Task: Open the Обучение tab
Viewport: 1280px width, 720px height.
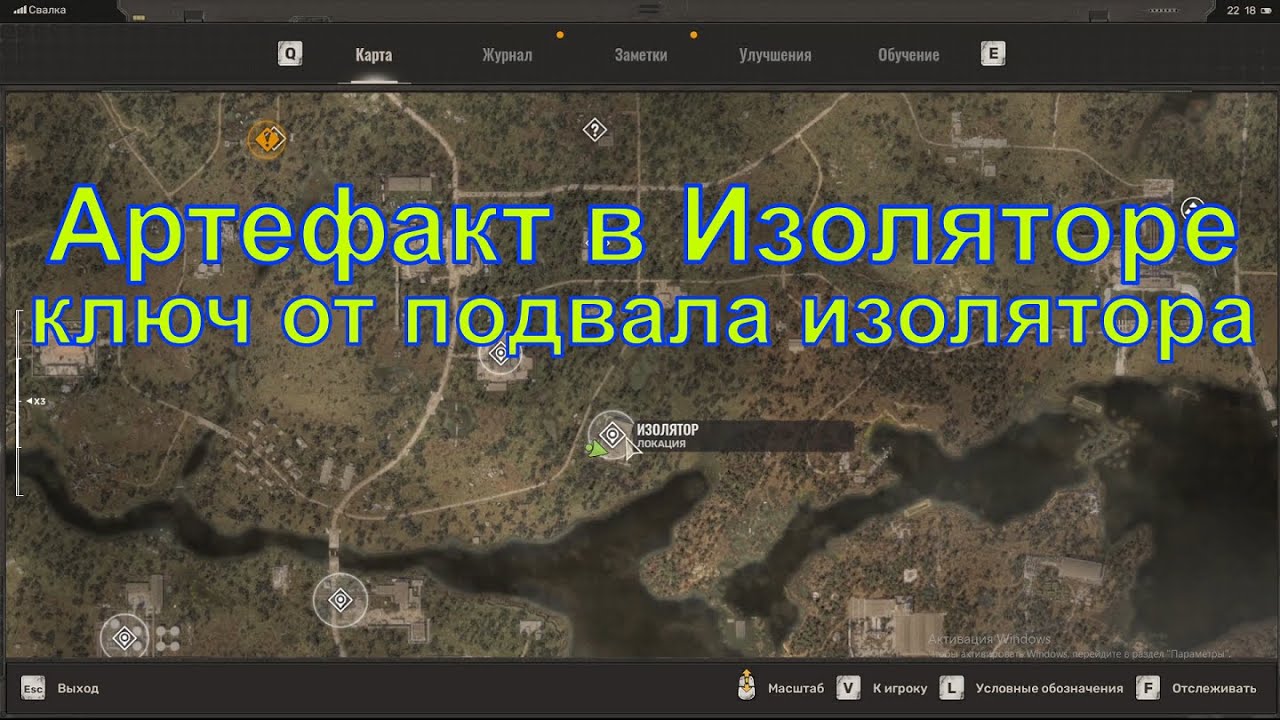Action: 908,55
